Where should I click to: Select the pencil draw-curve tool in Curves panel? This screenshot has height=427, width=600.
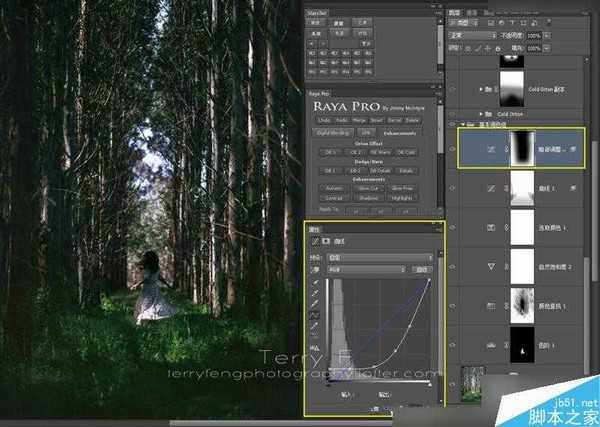pyautogui.click(x=315, y=326)
